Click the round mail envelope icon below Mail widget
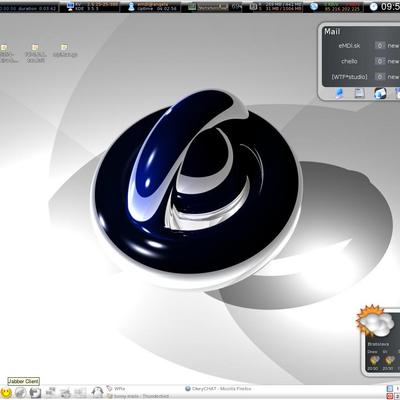This screenshot has height=400, width=400. [x=380, y=93]
